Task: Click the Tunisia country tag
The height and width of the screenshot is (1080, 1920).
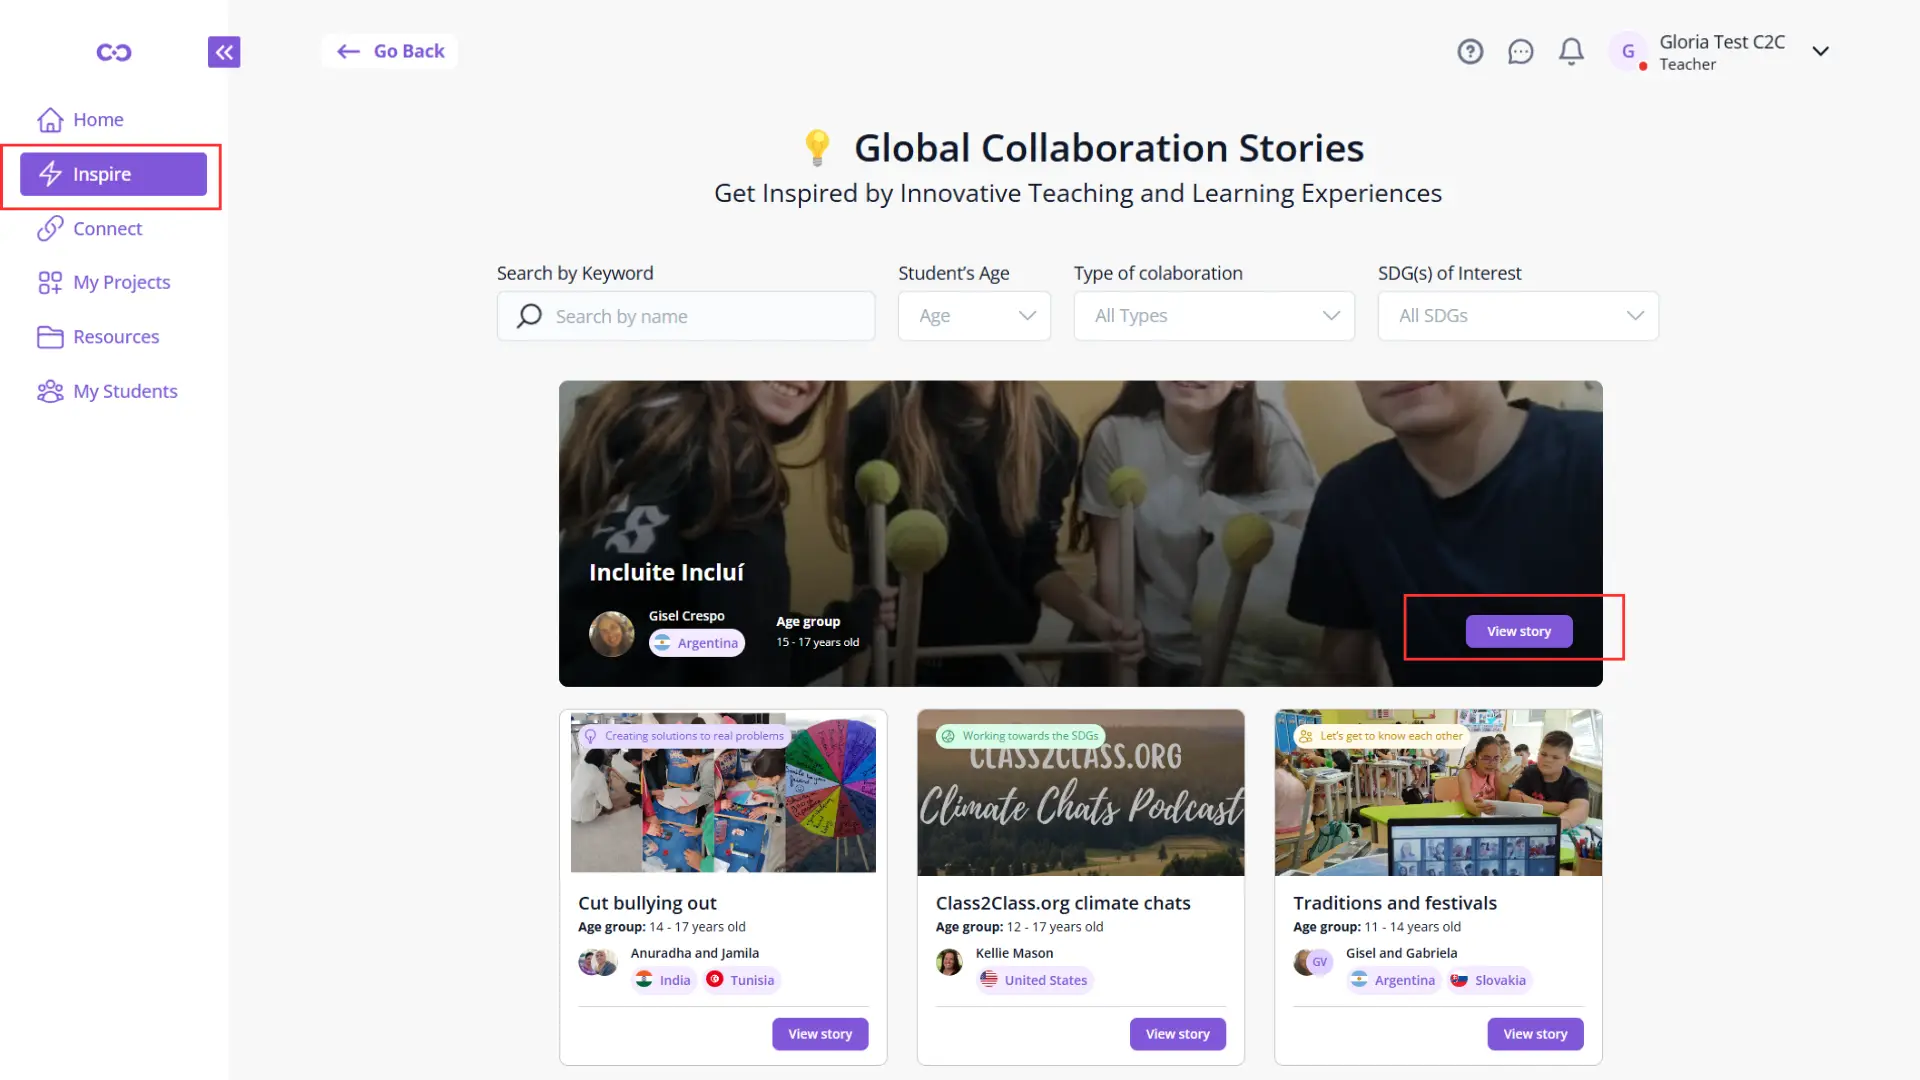Action: coord(741,980)
